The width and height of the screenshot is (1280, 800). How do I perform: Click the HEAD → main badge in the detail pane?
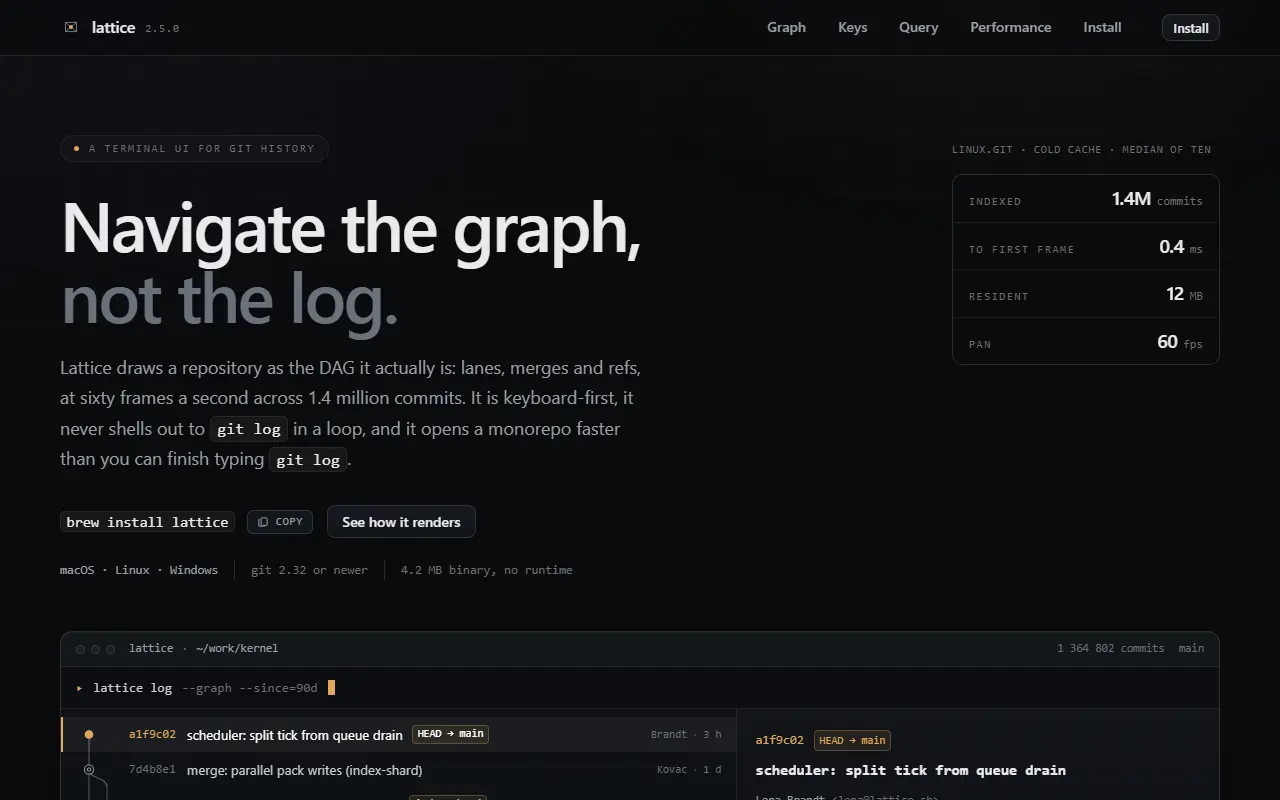852,740
